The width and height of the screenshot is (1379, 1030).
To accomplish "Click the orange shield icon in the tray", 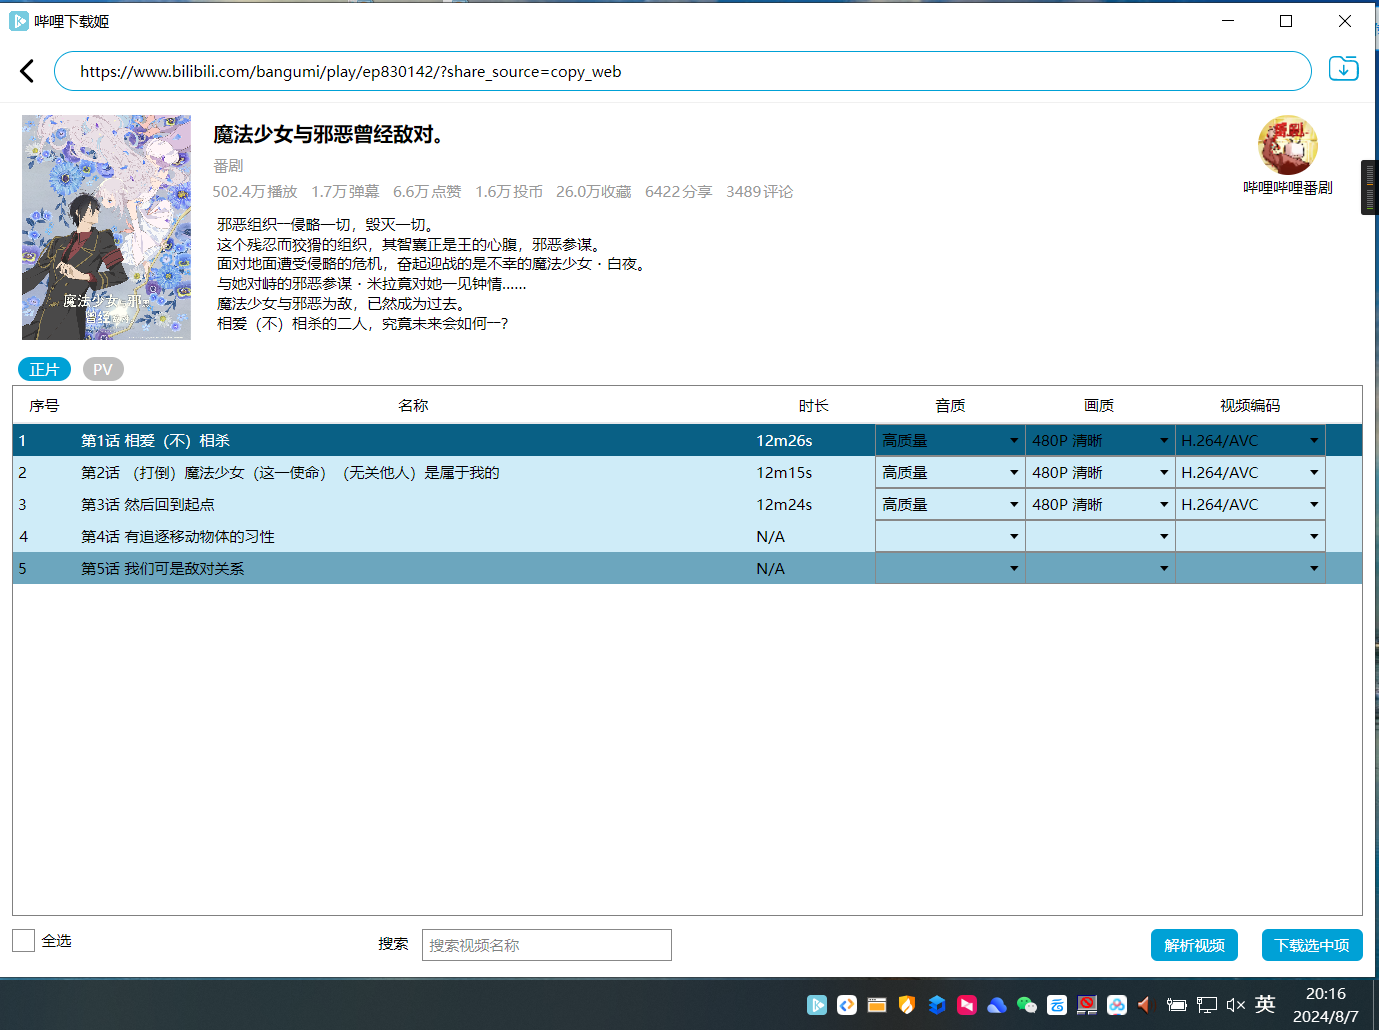I will point(907,1005).
